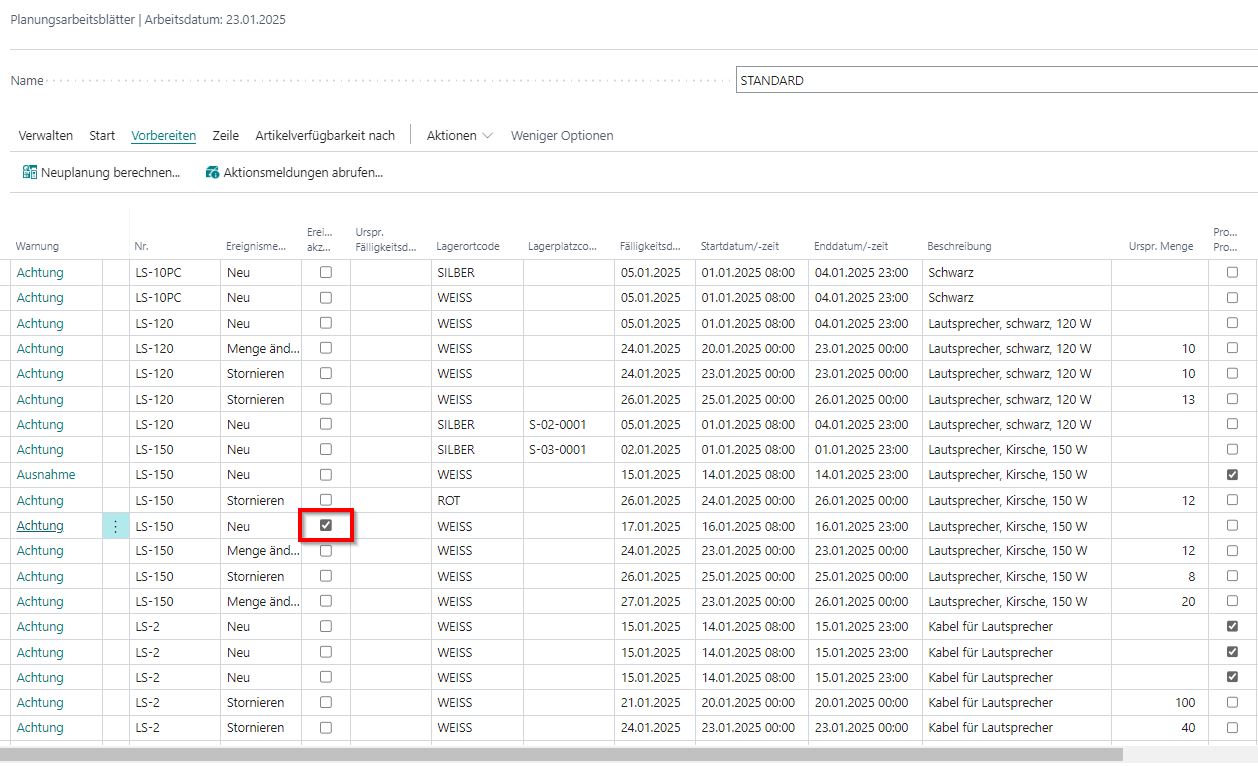Click the original quantity cell showing 40
Viewport: 1258px width, 766px height.
click(x=1161, y=727)
